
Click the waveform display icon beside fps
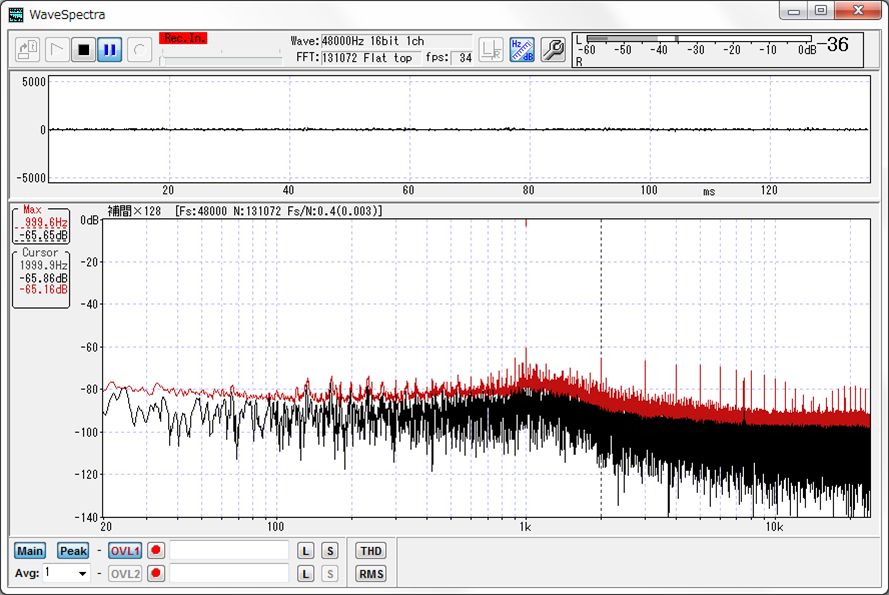click(491, 49)
